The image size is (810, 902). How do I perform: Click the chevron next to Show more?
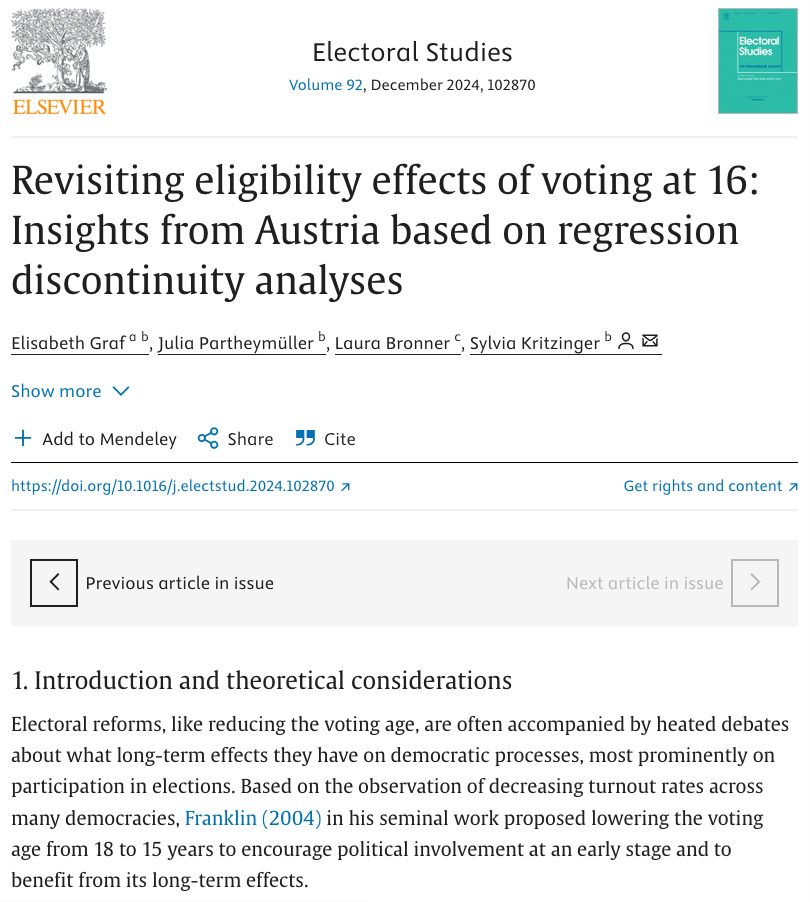click(x=121, y=391)
